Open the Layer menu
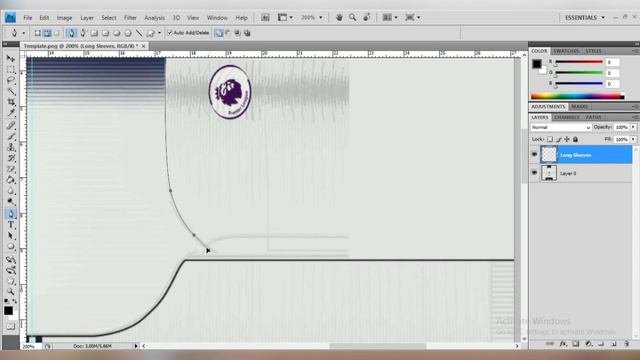This screenshot has width=640, height=360. 87,18
